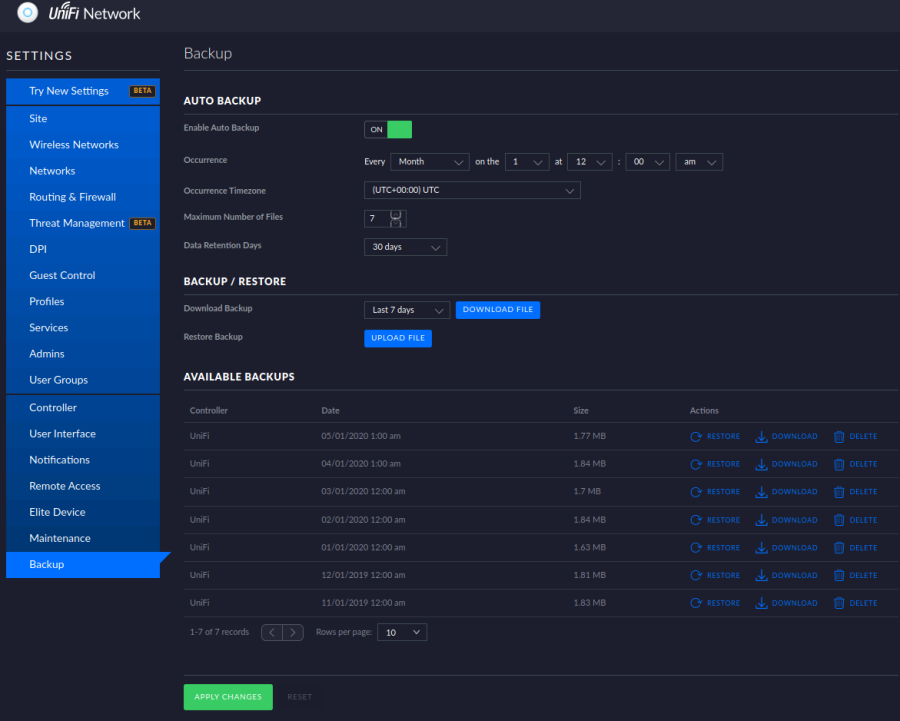Go to previous page of backup records
Image resolution: width=900 pixels, height=721 pixels.
[x=272, y=632]
